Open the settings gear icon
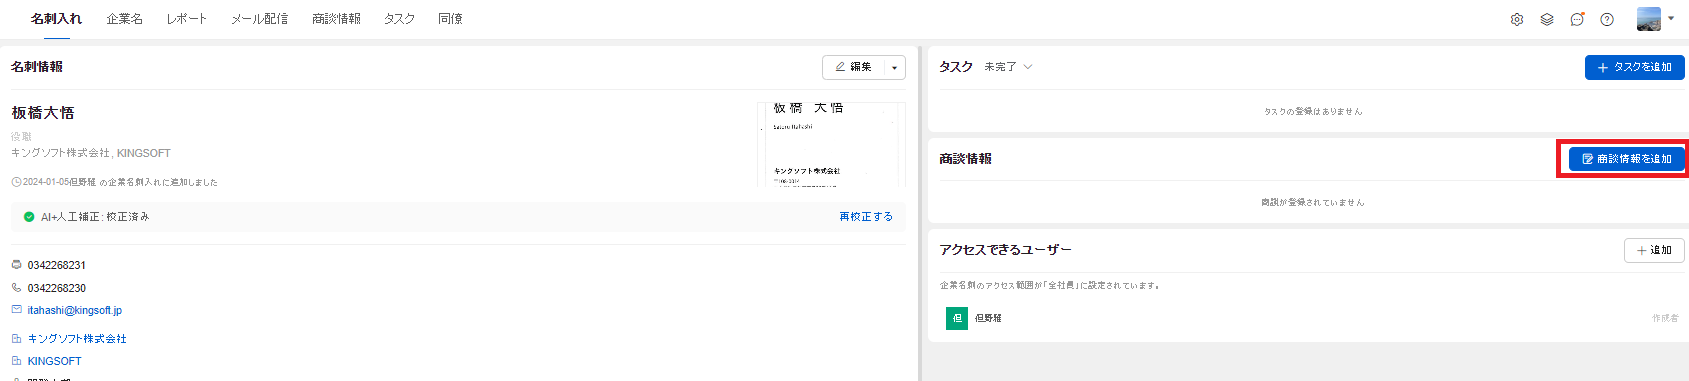This screenshot has height=381, width=1689. (x=1517, y=19)
